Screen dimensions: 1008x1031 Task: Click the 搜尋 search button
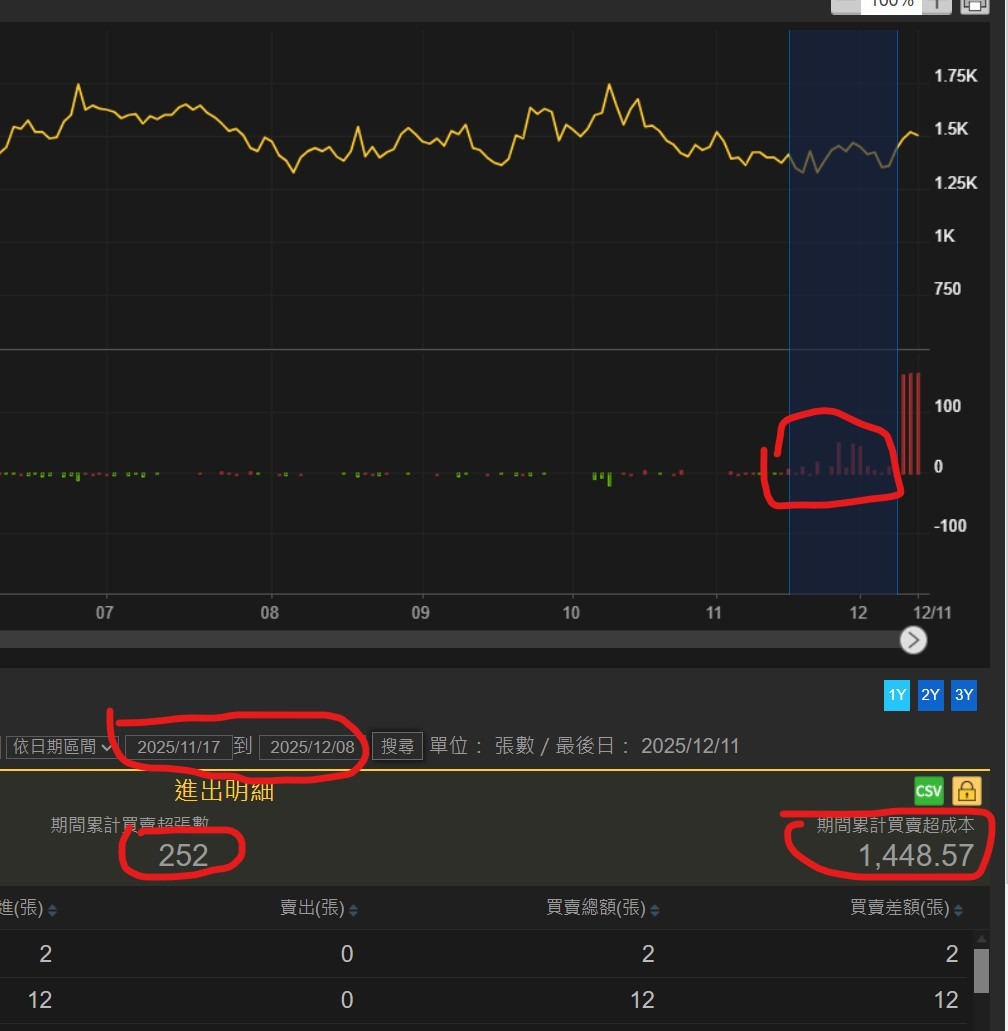pos(397,746)
